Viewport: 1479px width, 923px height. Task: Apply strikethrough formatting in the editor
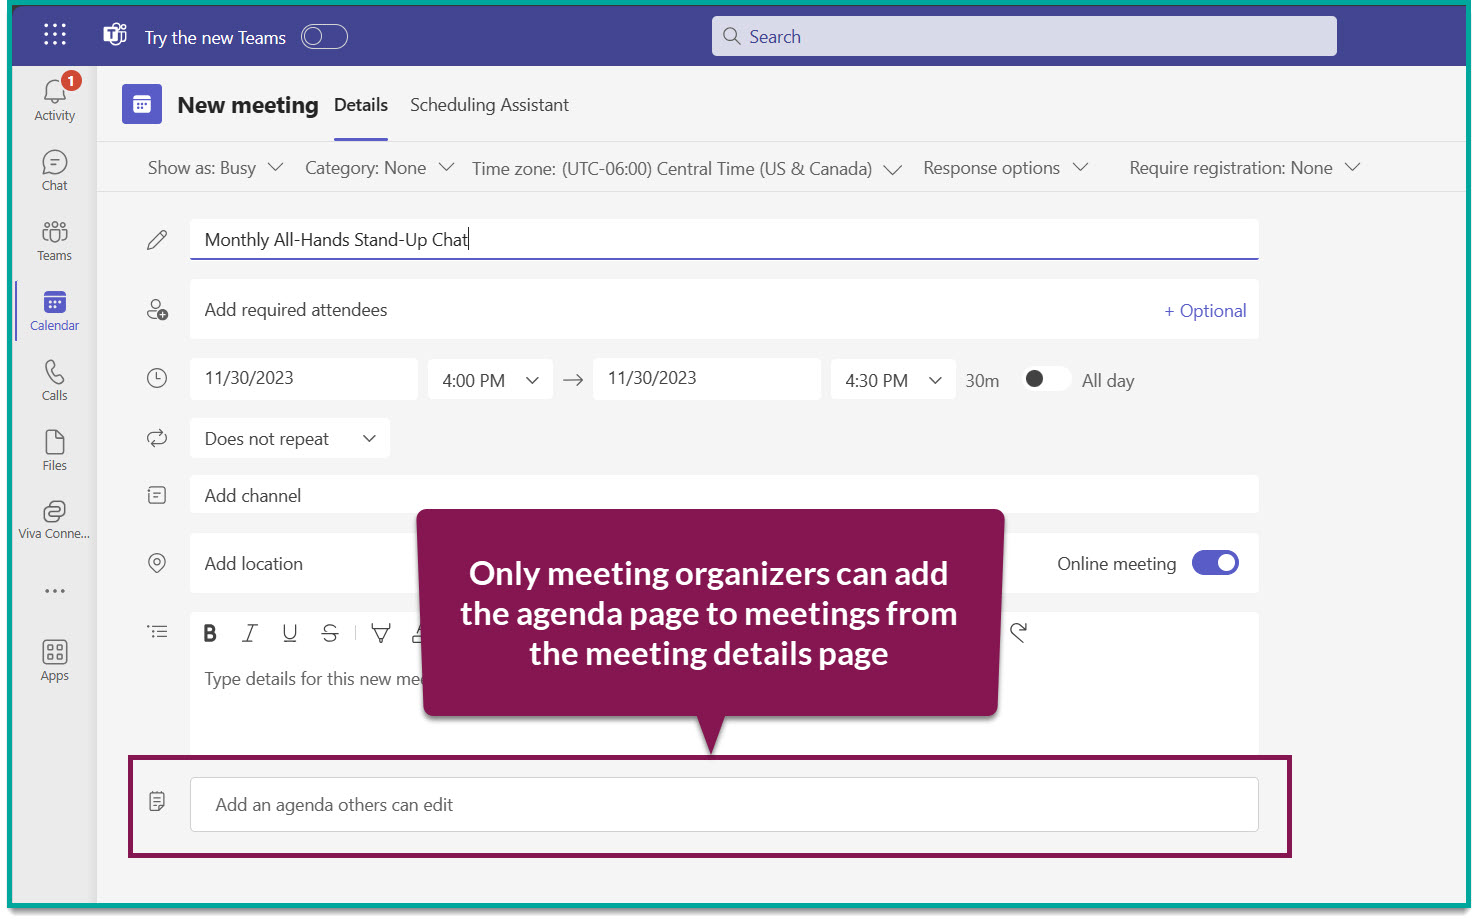pyautogui.click(x=330, y=632)
